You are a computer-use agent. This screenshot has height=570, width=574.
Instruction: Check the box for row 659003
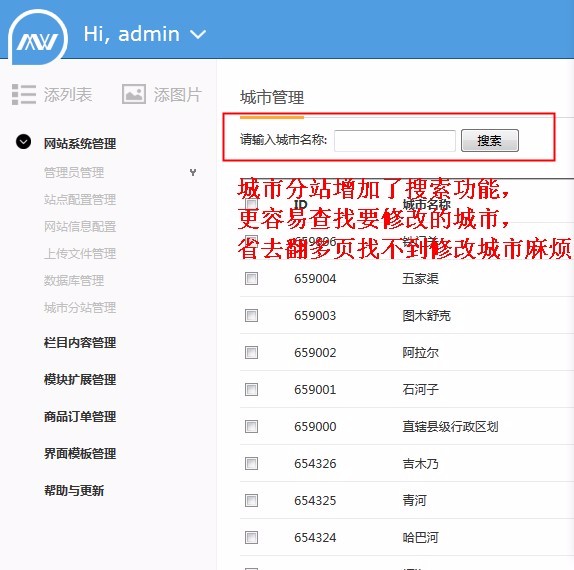[251, 316]
